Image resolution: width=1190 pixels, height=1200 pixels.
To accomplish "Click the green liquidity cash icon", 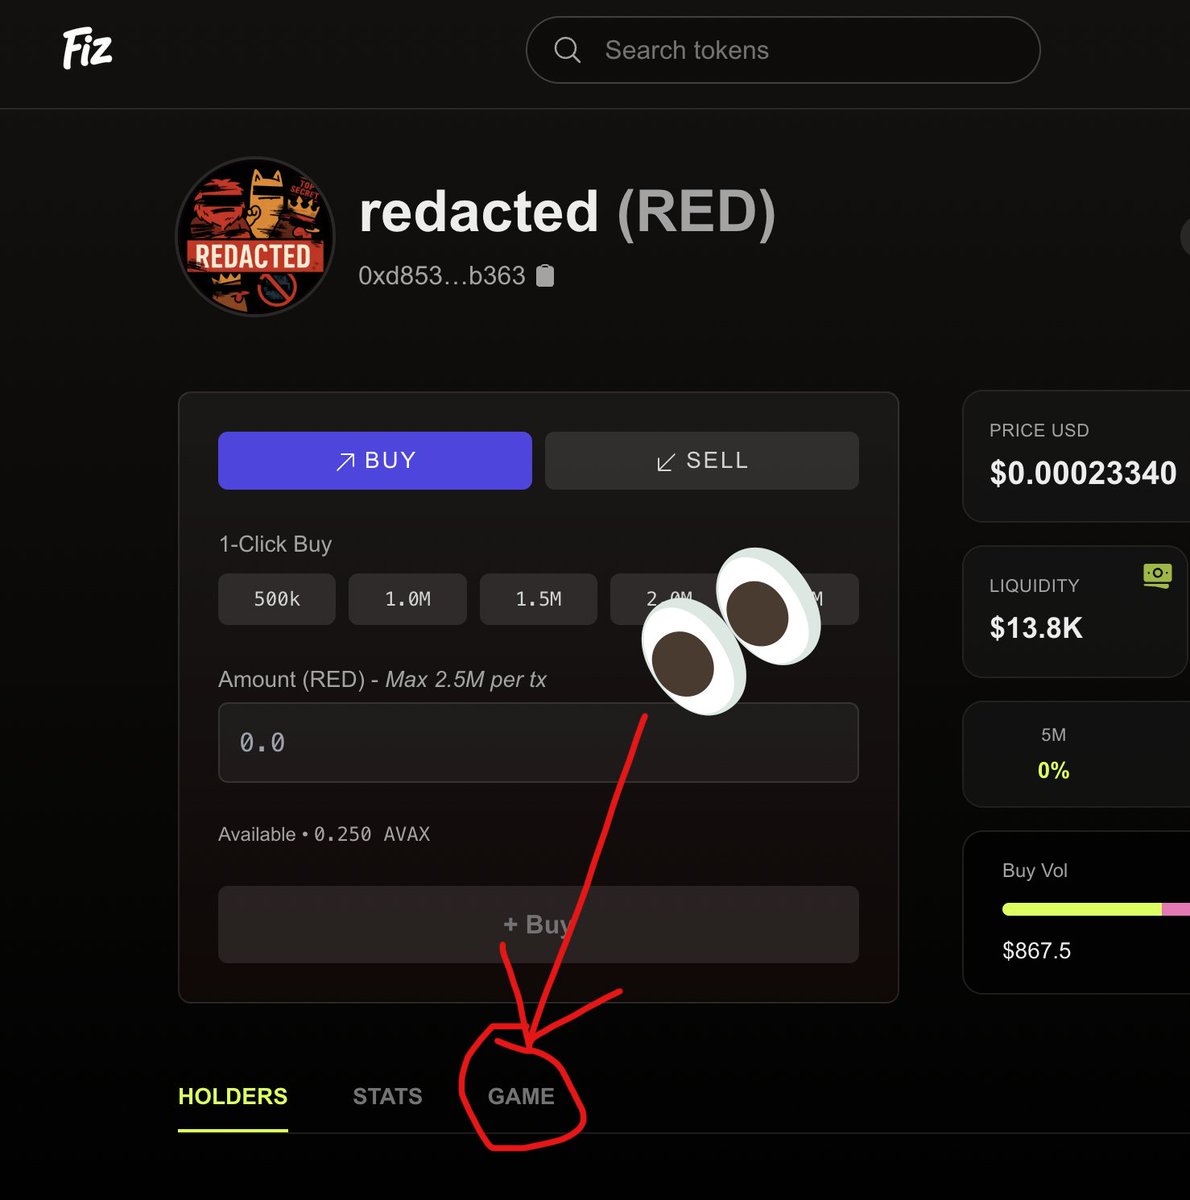I will [x=1157, y=575].
